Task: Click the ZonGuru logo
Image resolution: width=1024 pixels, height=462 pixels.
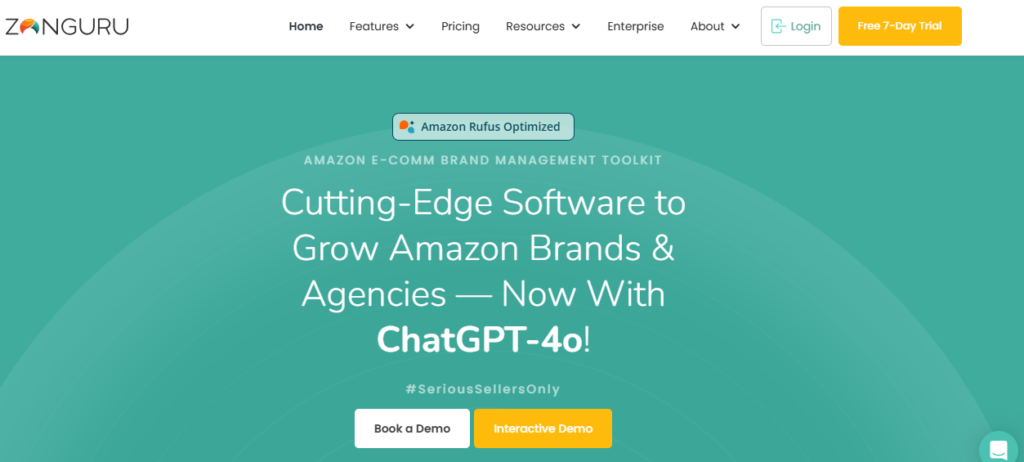Action: pyautogui.click(x=67, y=26)
